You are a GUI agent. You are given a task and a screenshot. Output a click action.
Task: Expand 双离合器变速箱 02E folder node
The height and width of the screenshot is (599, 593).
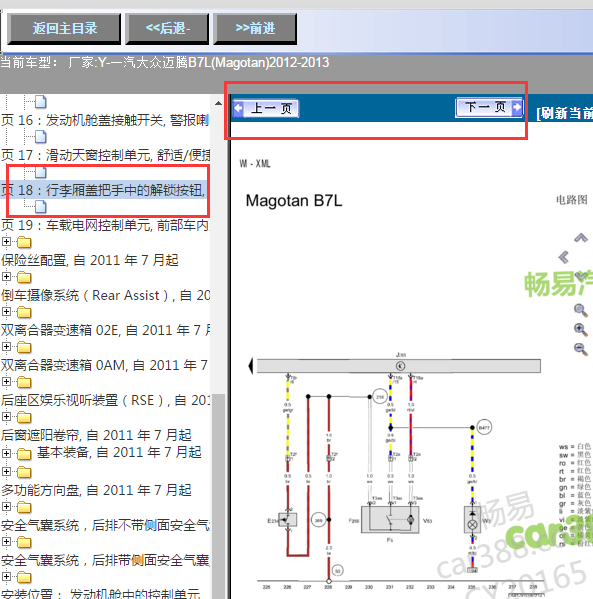pos(6,311)
